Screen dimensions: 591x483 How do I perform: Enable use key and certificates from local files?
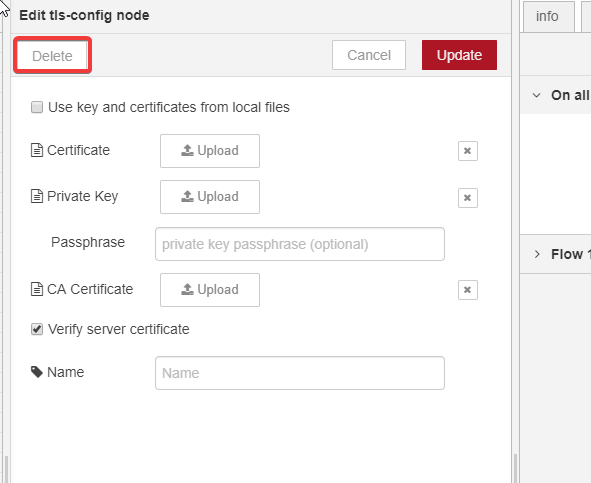37,107
